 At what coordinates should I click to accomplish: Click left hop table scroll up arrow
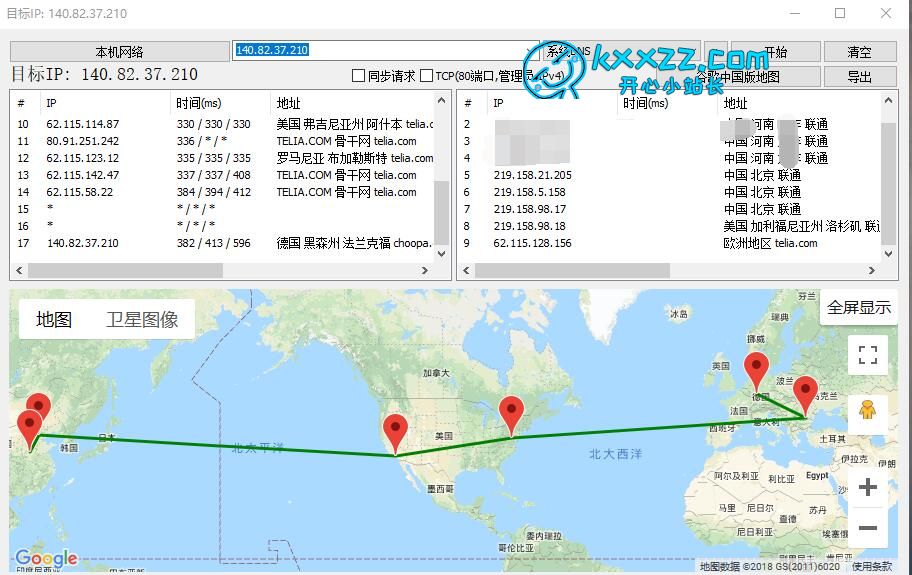[441, 101]
